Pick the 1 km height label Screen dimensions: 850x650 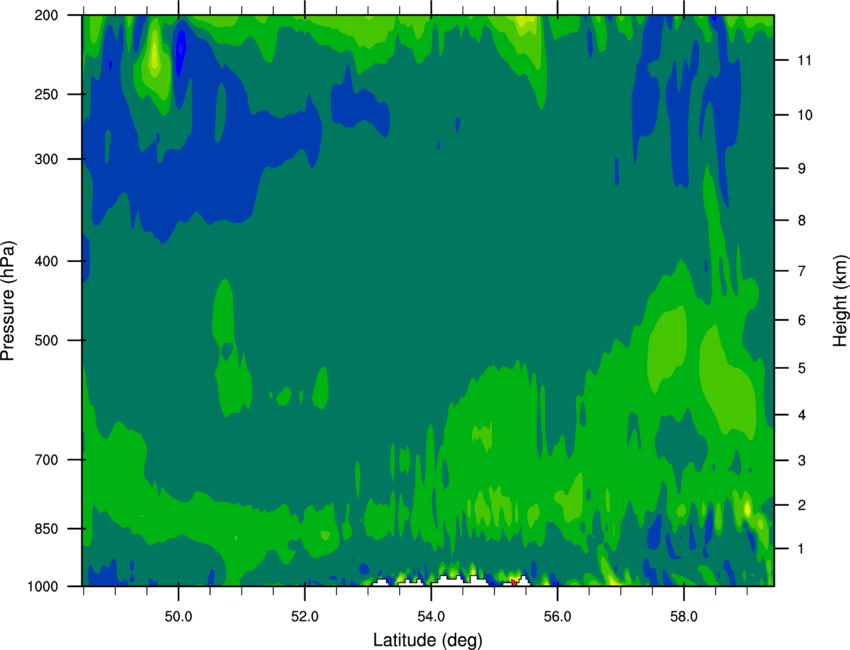[x=801, y=549]
